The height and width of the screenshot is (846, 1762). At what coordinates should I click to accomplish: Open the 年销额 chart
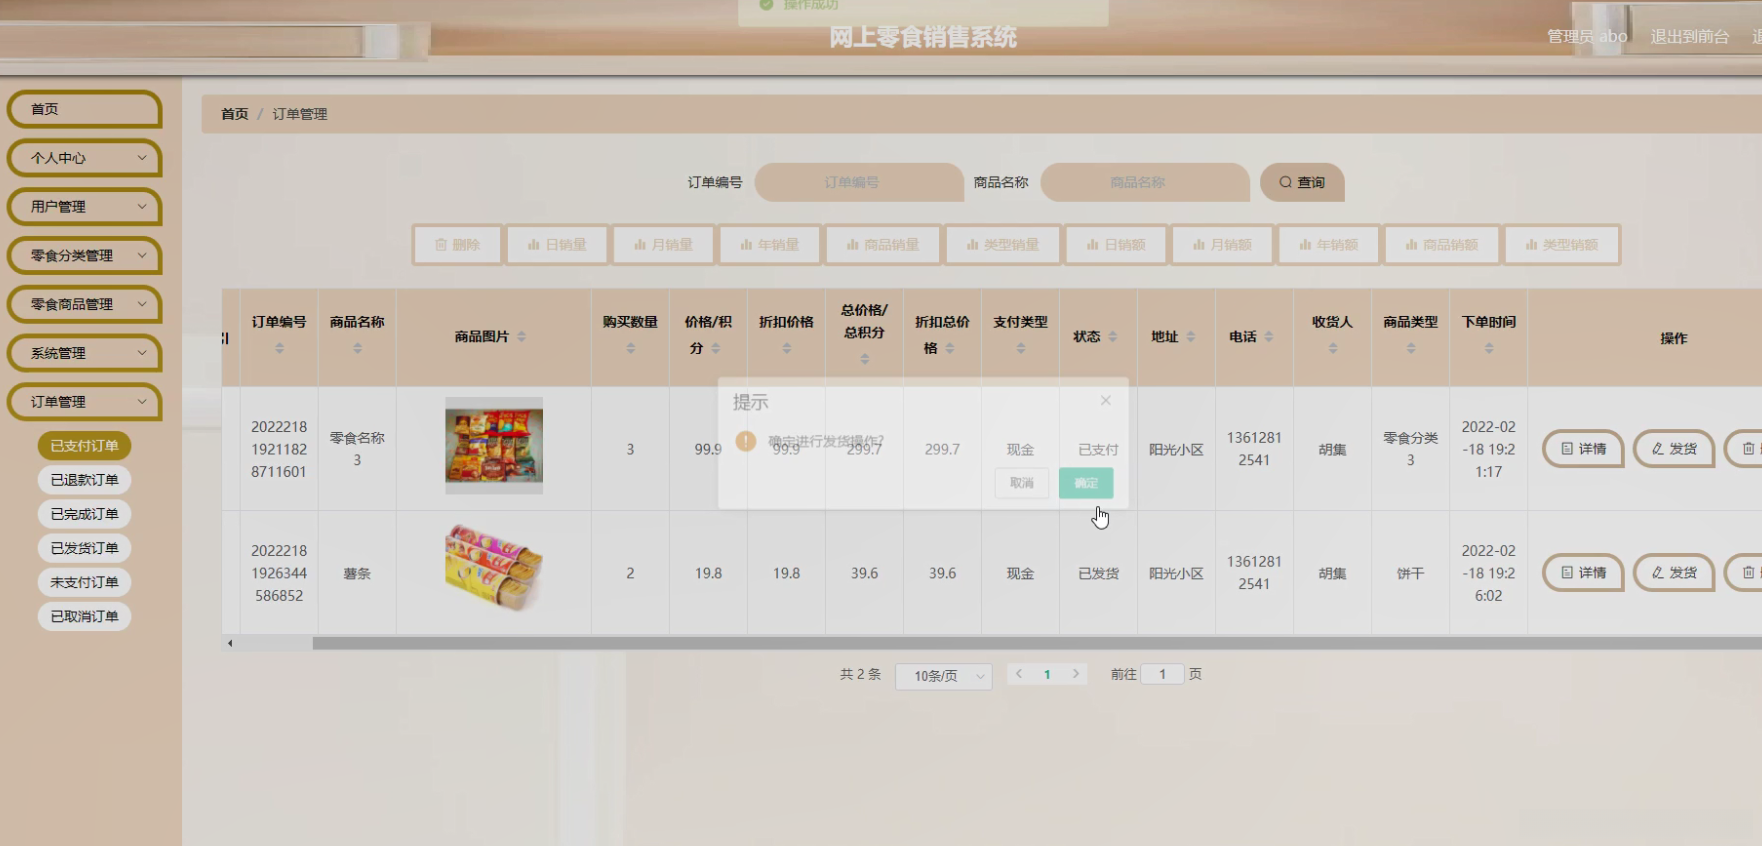click(1328, 245)
